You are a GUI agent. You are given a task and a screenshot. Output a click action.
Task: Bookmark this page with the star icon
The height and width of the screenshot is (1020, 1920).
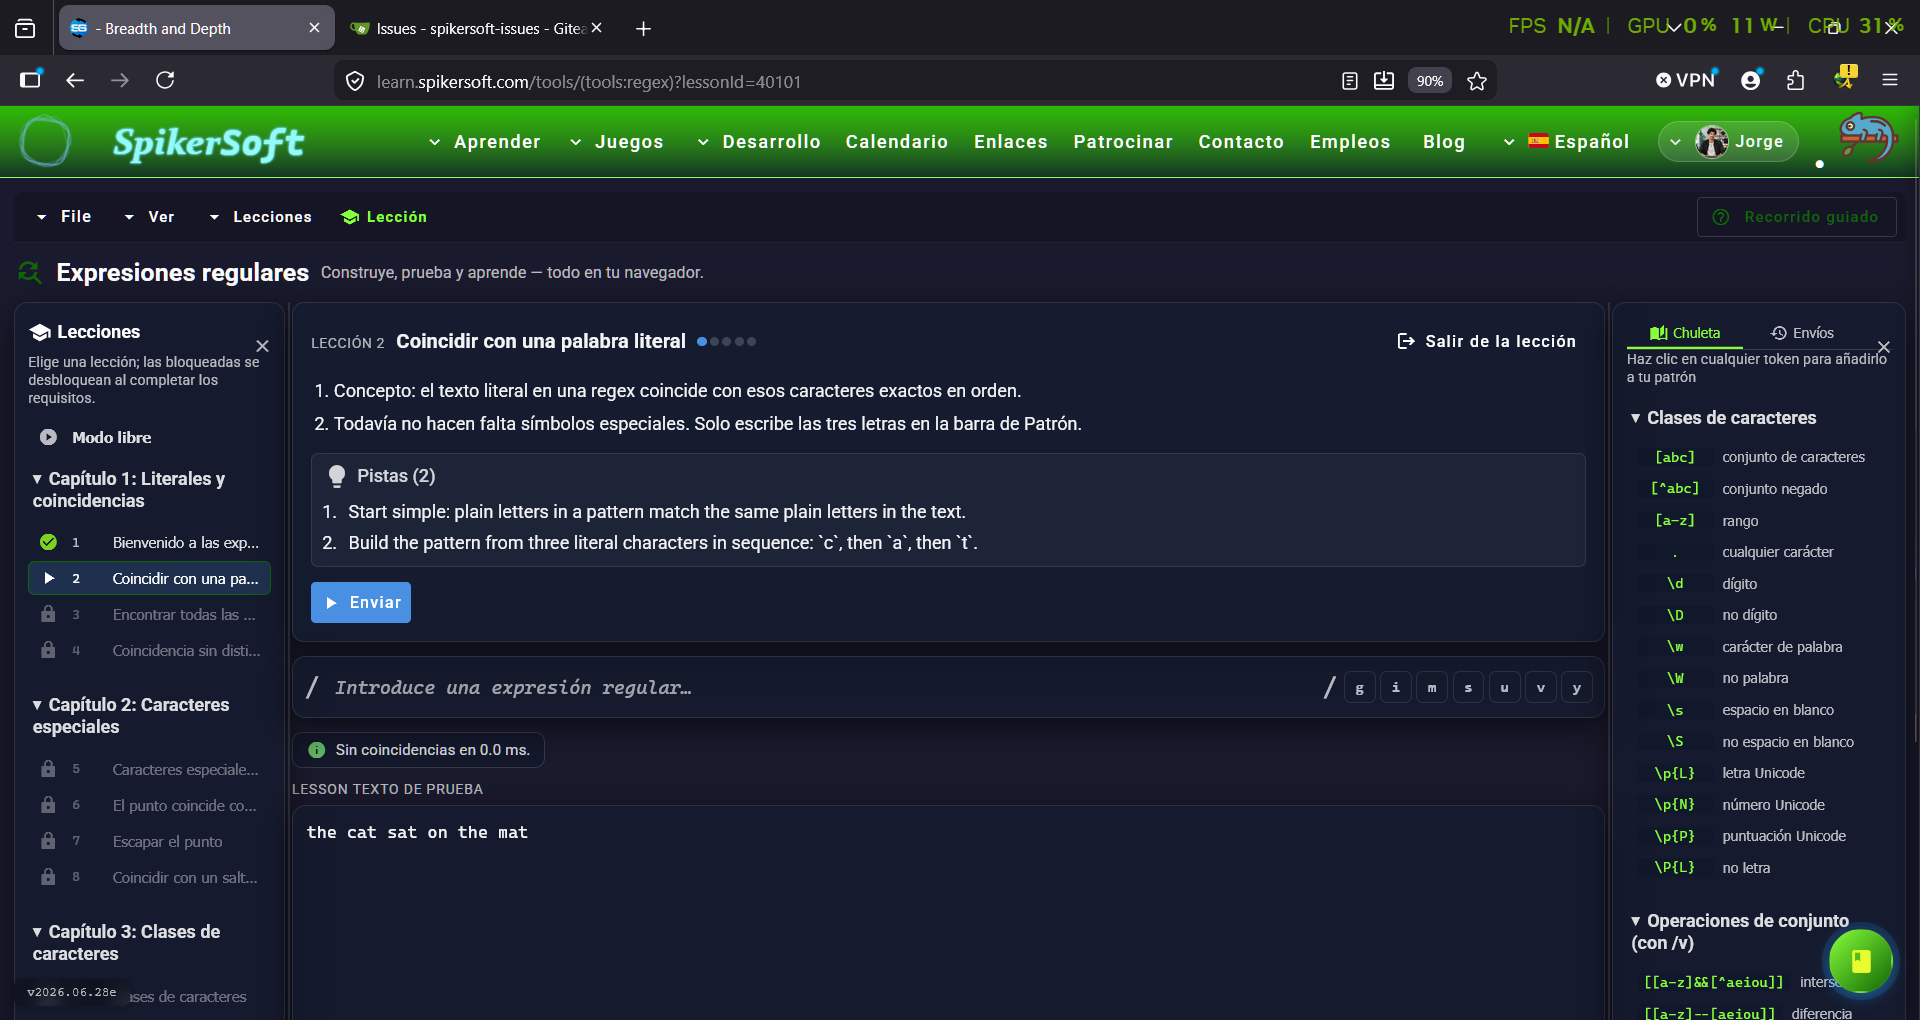pos(1477,81)
